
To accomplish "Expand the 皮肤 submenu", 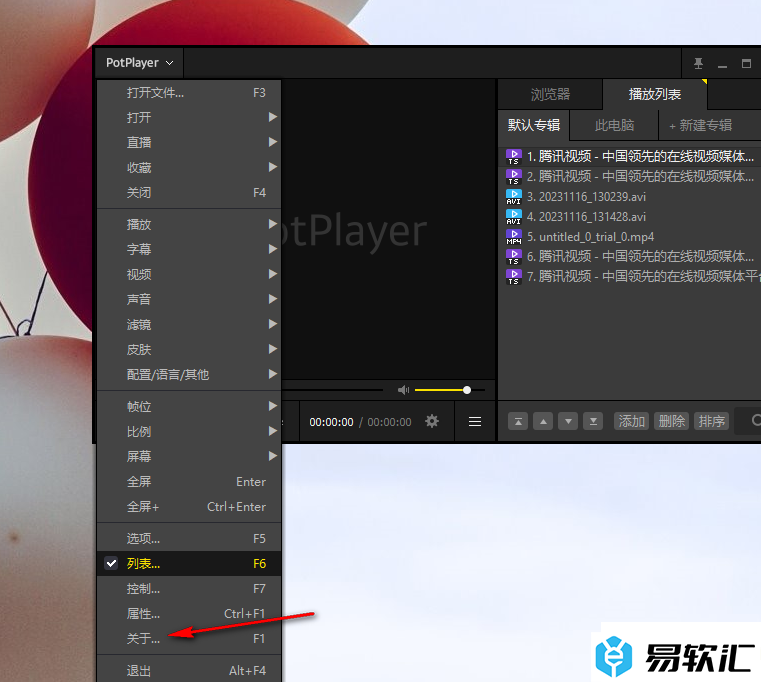I will pos(189,349).
